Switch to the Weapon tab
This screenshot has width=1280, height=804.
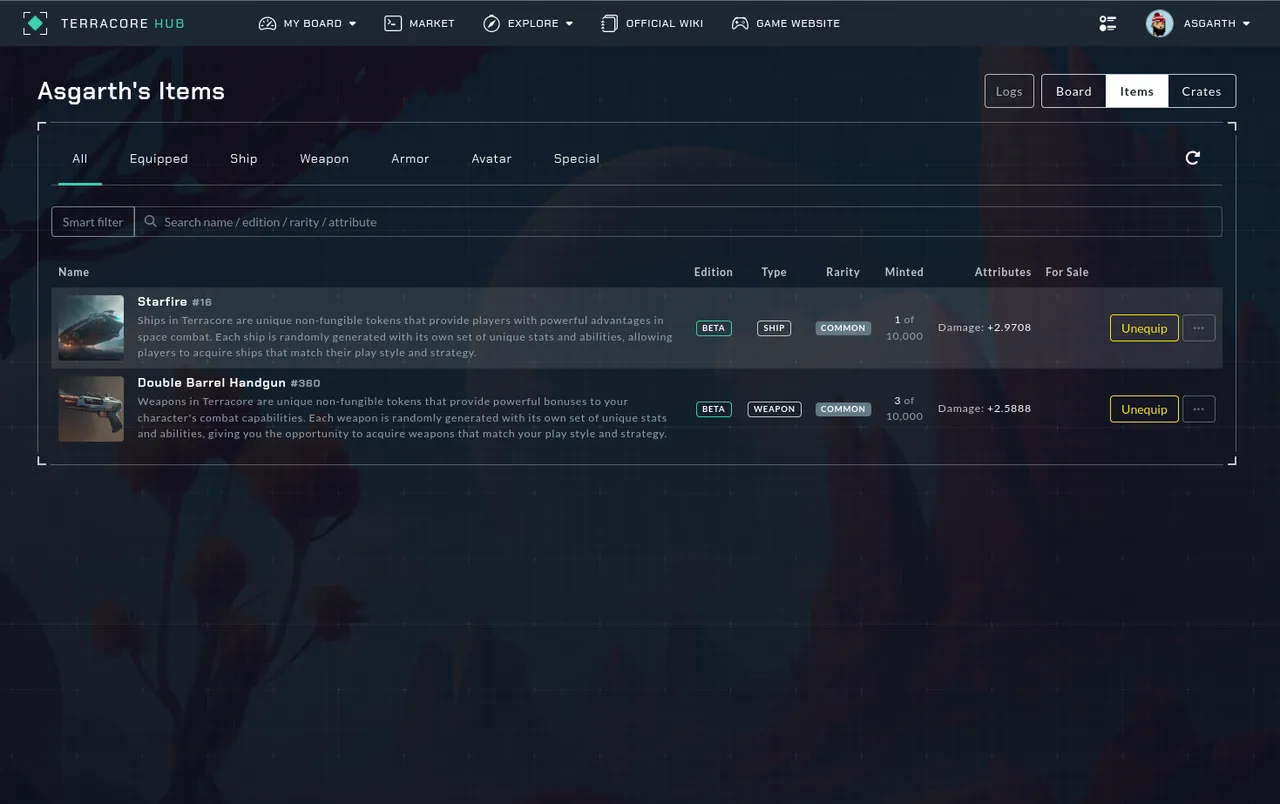(324, 159)
